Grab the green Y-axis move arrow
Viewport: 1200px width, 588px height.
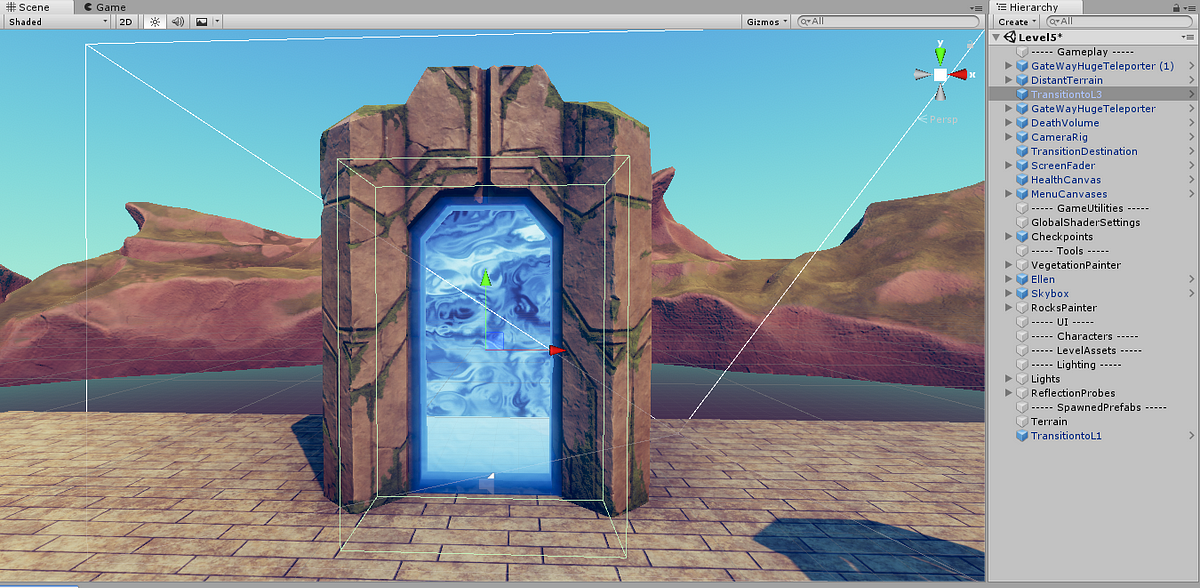tap(487, 278)
